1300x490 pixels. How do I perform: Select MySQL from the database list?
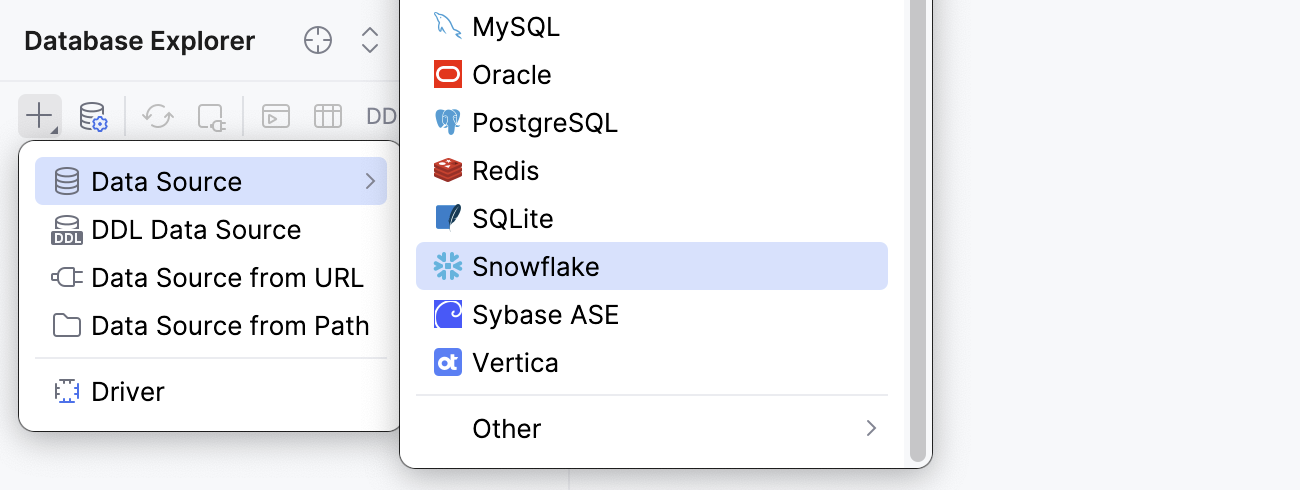516,27
